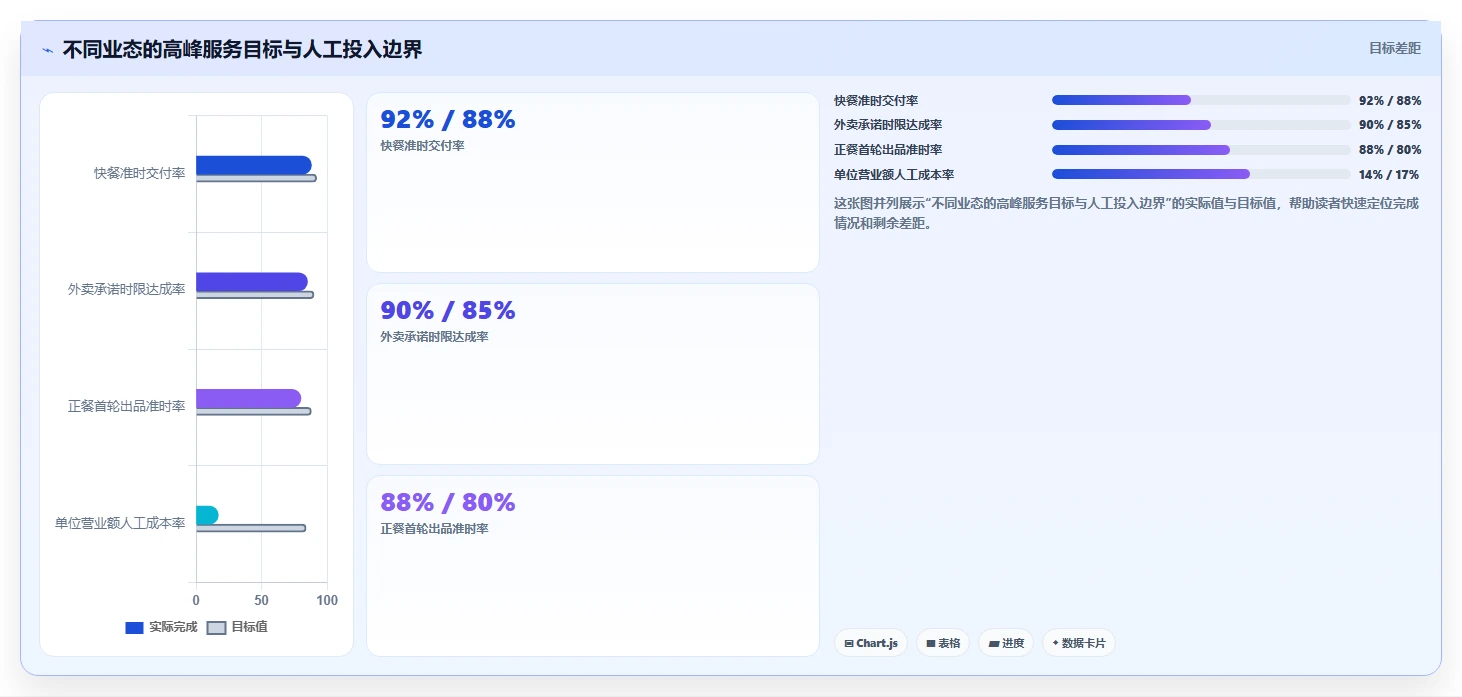
Task: Click the Chart.js tag chip
Action: coord(871,643)
